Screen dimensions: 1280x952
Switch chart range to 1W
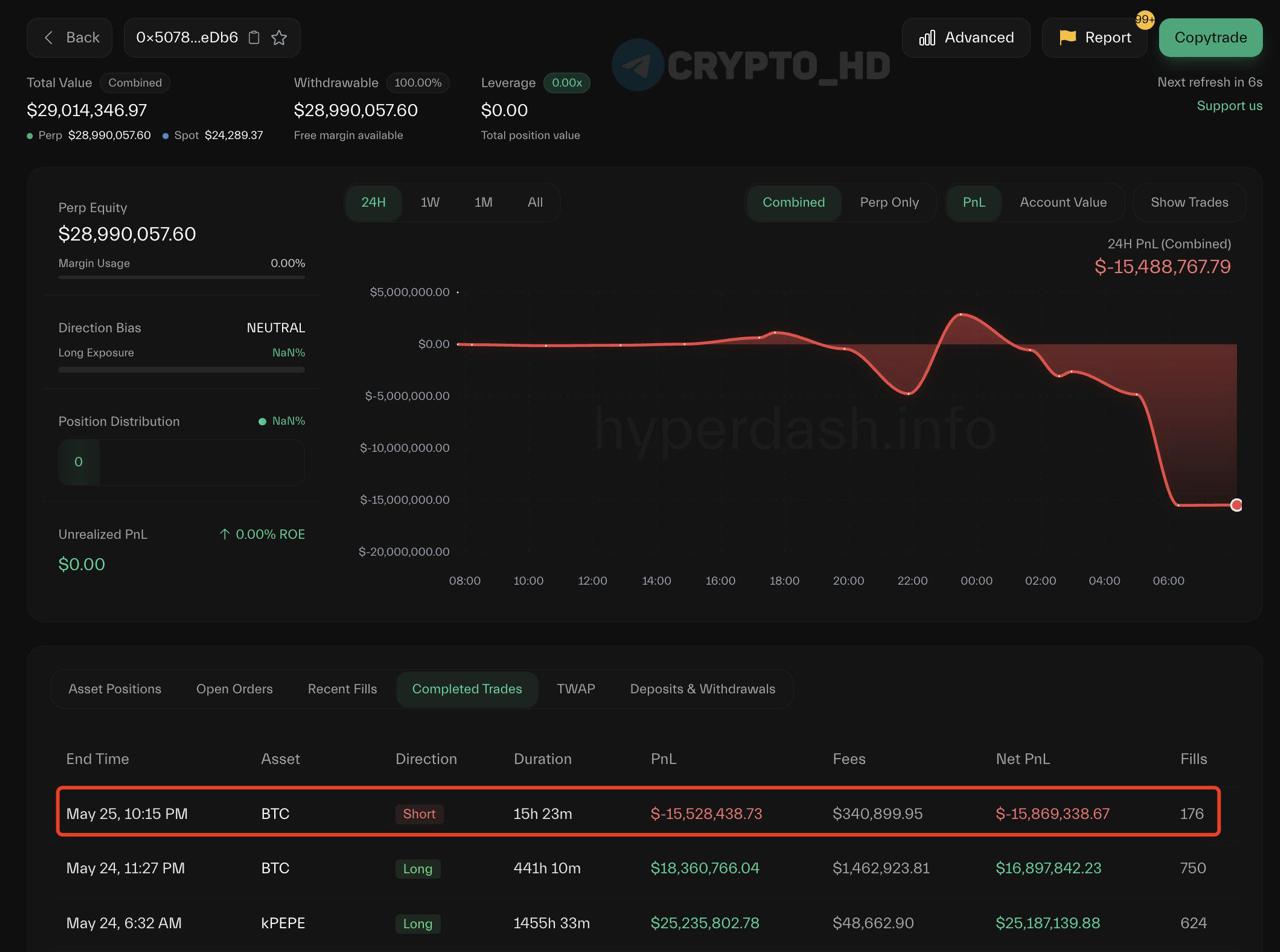click(430, 202)
